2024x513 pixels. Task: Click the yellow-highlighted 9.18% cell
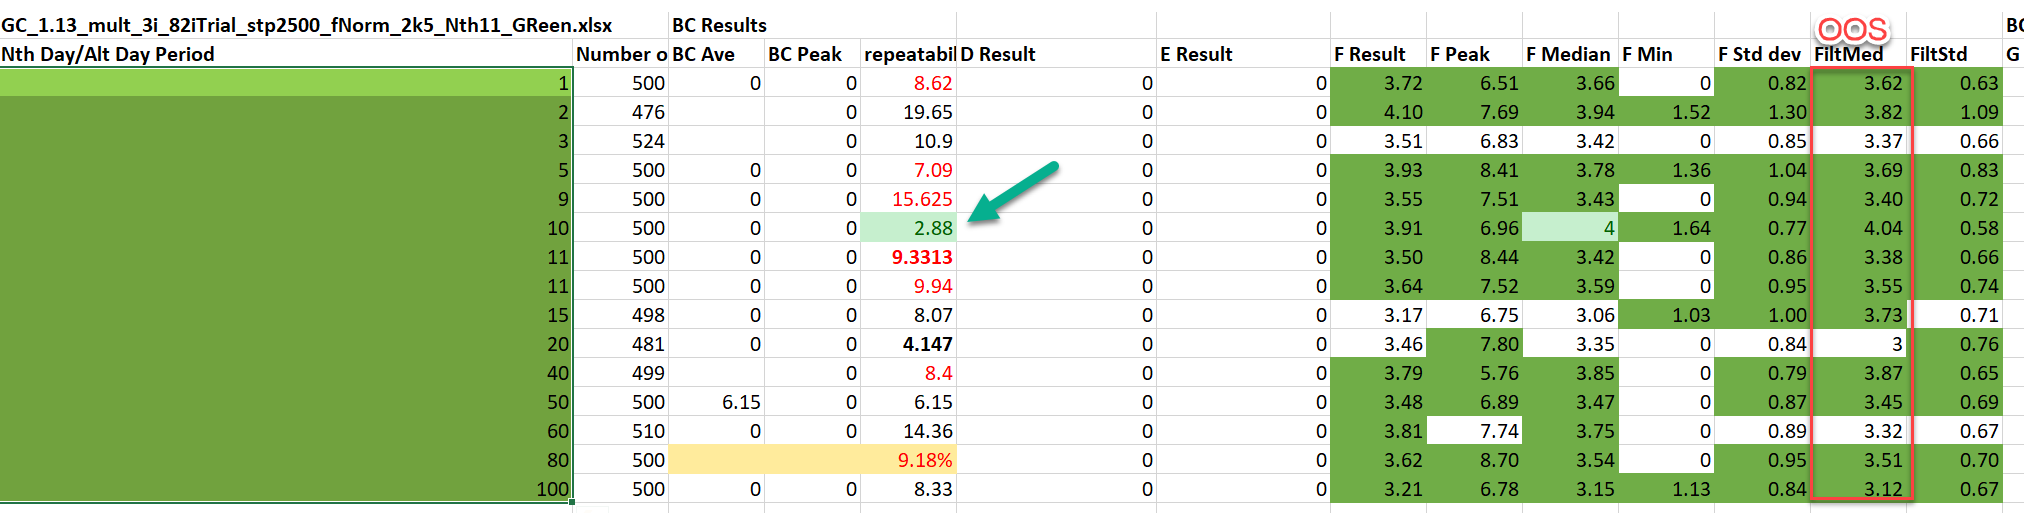pyautogui.click(x=908, y=460)
